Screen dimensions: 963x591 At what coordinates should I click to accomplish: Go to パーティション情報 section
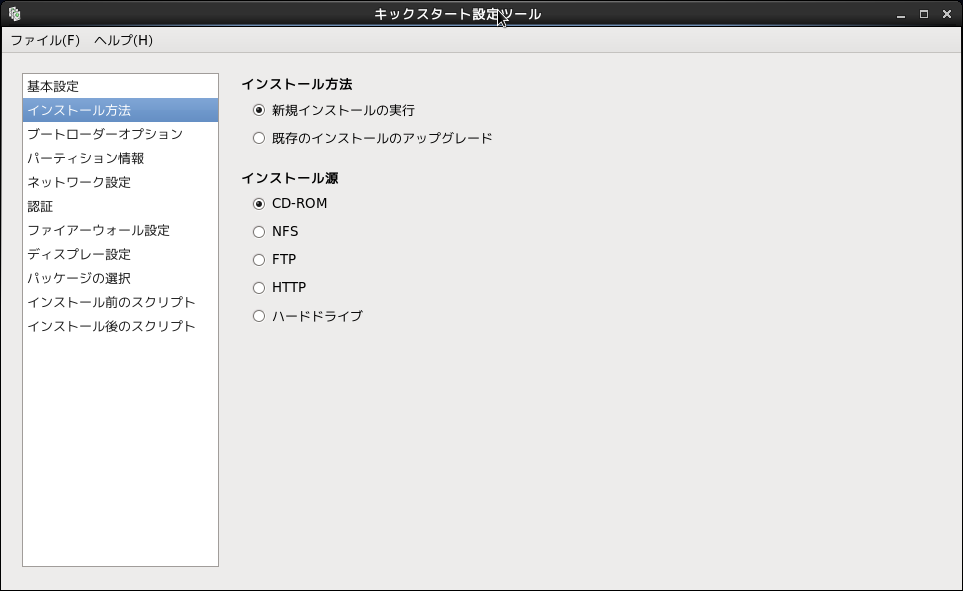(86, 158)
